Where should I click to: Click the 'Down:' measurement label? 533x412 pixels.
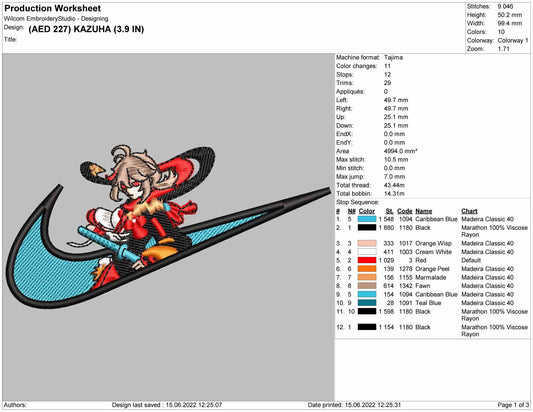point(344,125)
